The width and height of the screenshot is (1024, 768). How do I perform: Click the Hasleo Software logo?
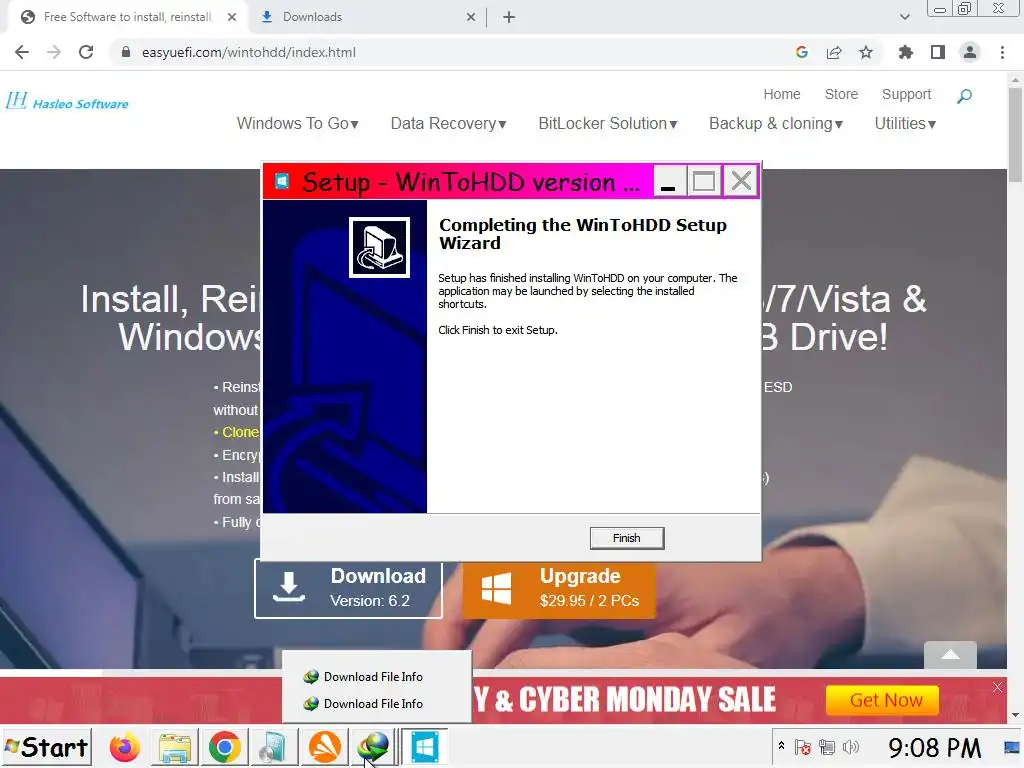(x=67, y=101)
